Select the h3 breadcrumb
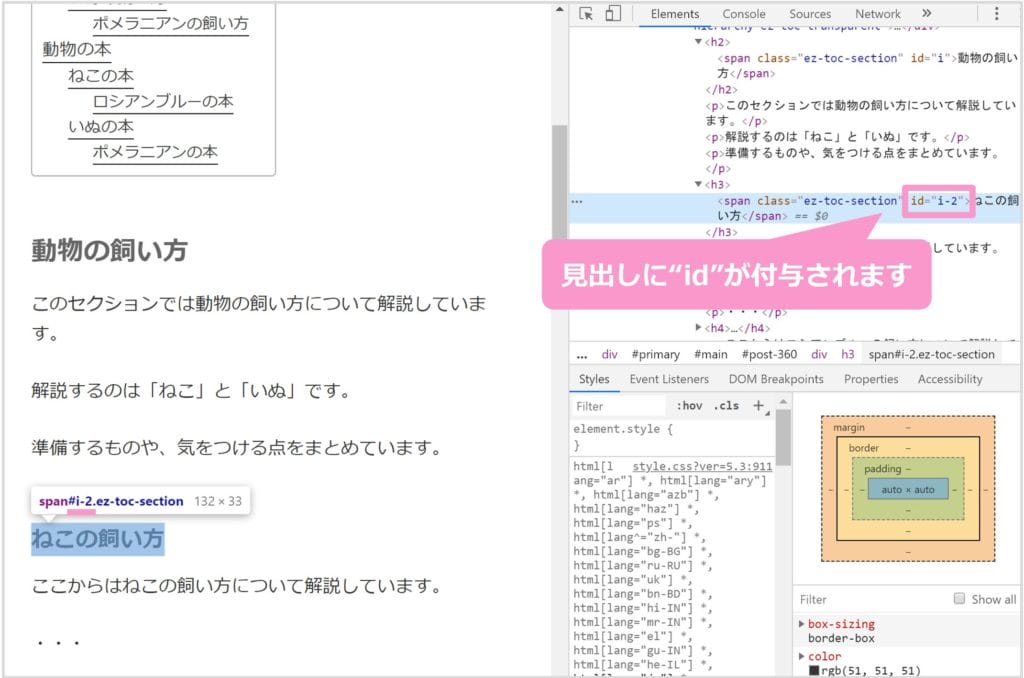 coord(847,355)
